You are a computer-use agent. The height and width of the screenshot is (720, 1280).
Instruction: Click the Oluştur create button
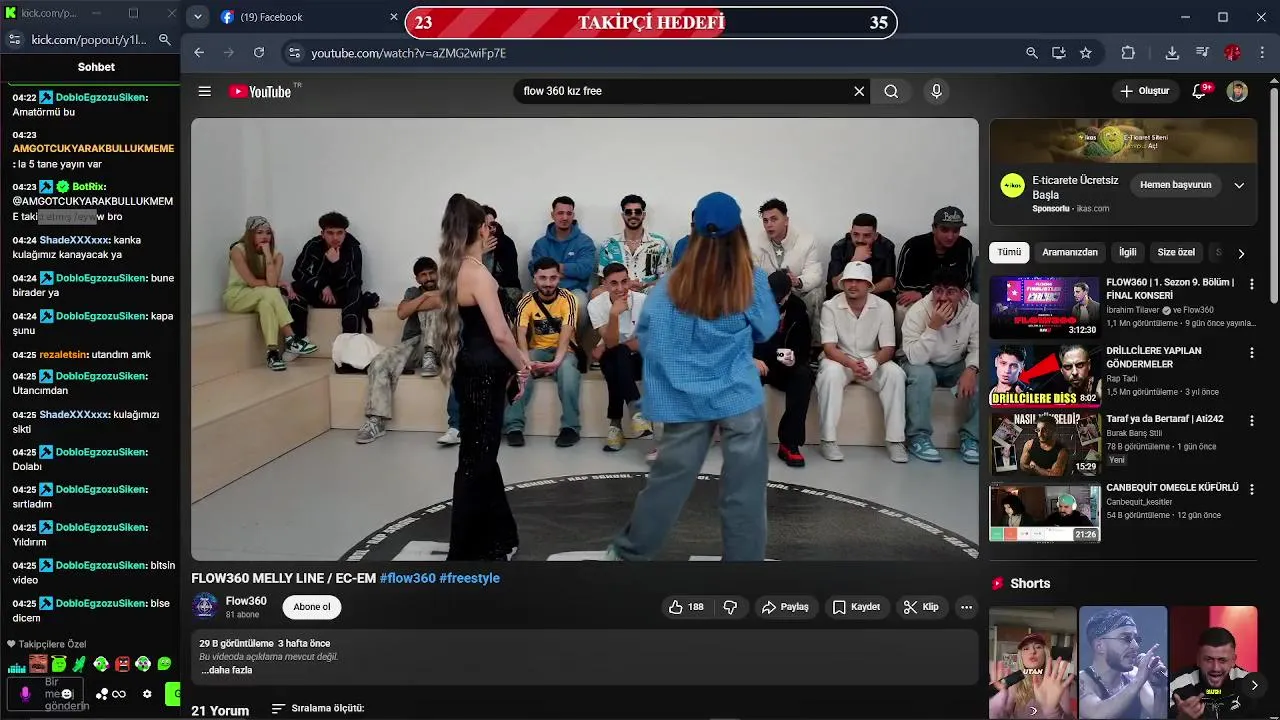[1144, 91]
